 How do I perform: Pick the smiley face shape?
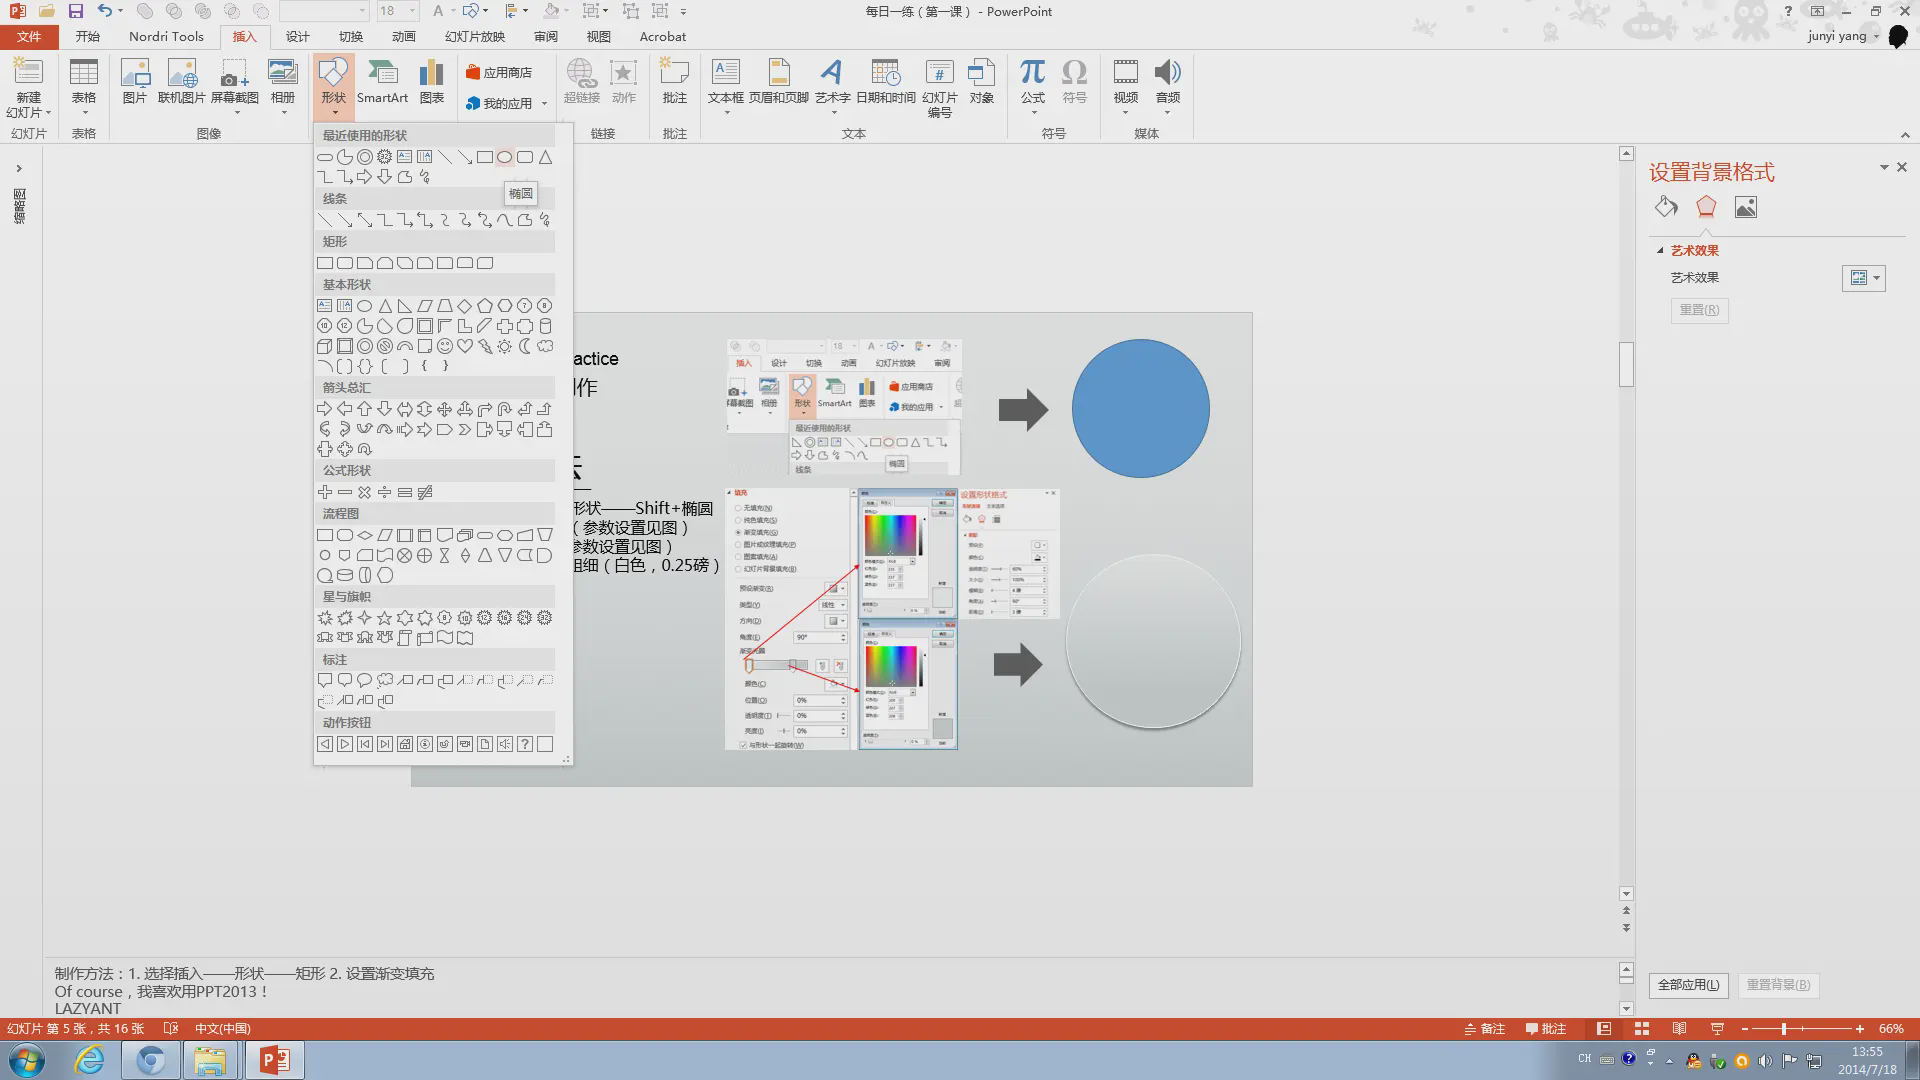[x=444, y=346]
